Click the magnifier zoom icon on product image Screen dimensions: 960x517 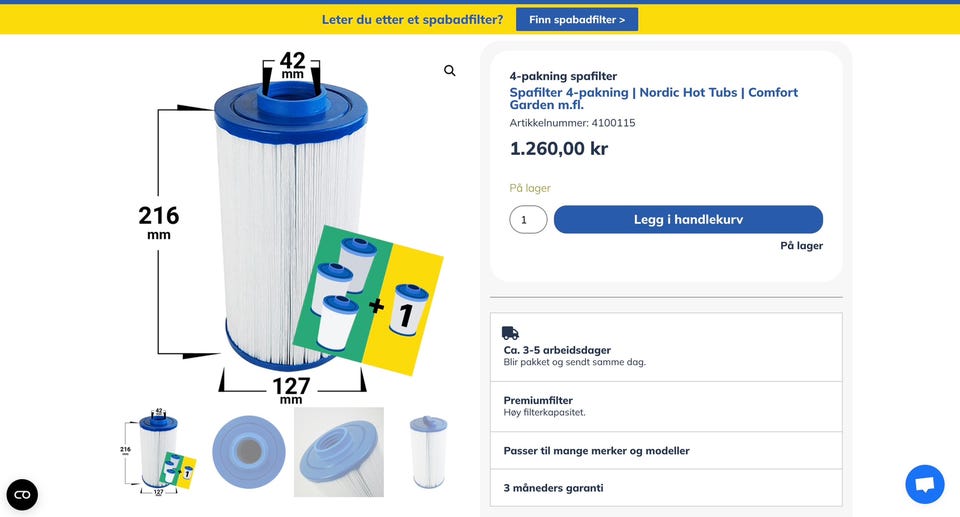coord(449,70)
